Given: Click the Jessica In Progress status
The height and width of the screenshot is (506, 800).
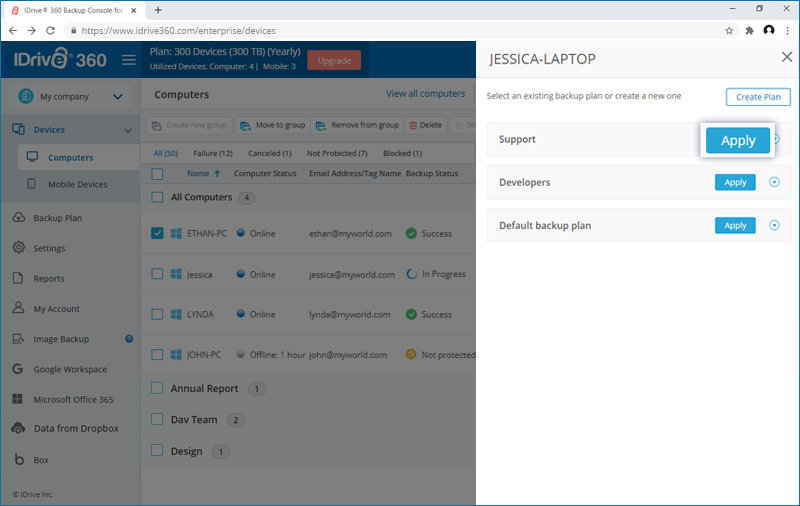Looking at the screenshot, I should 436,274.
